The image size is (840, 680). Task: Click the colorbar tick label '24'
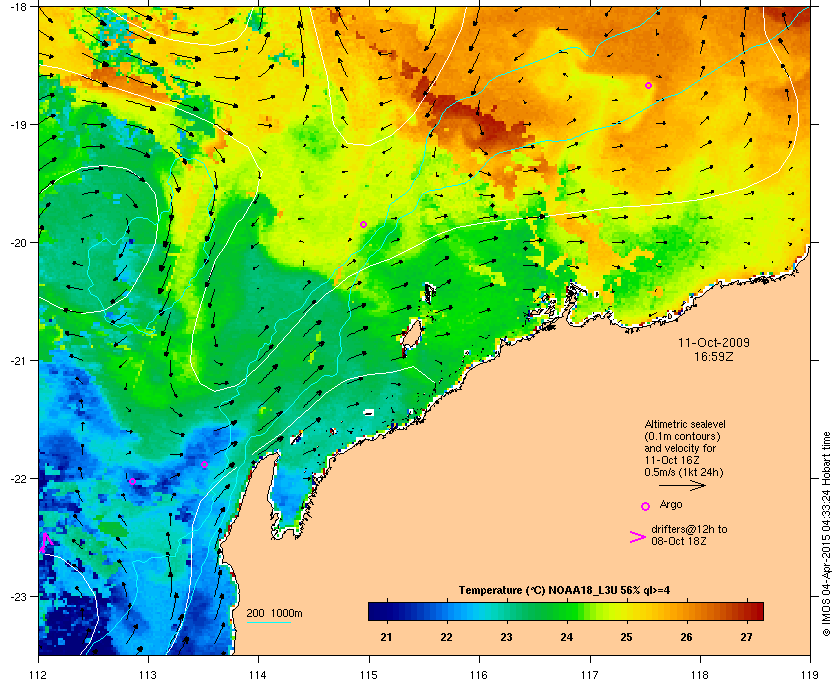click(566, 637)
